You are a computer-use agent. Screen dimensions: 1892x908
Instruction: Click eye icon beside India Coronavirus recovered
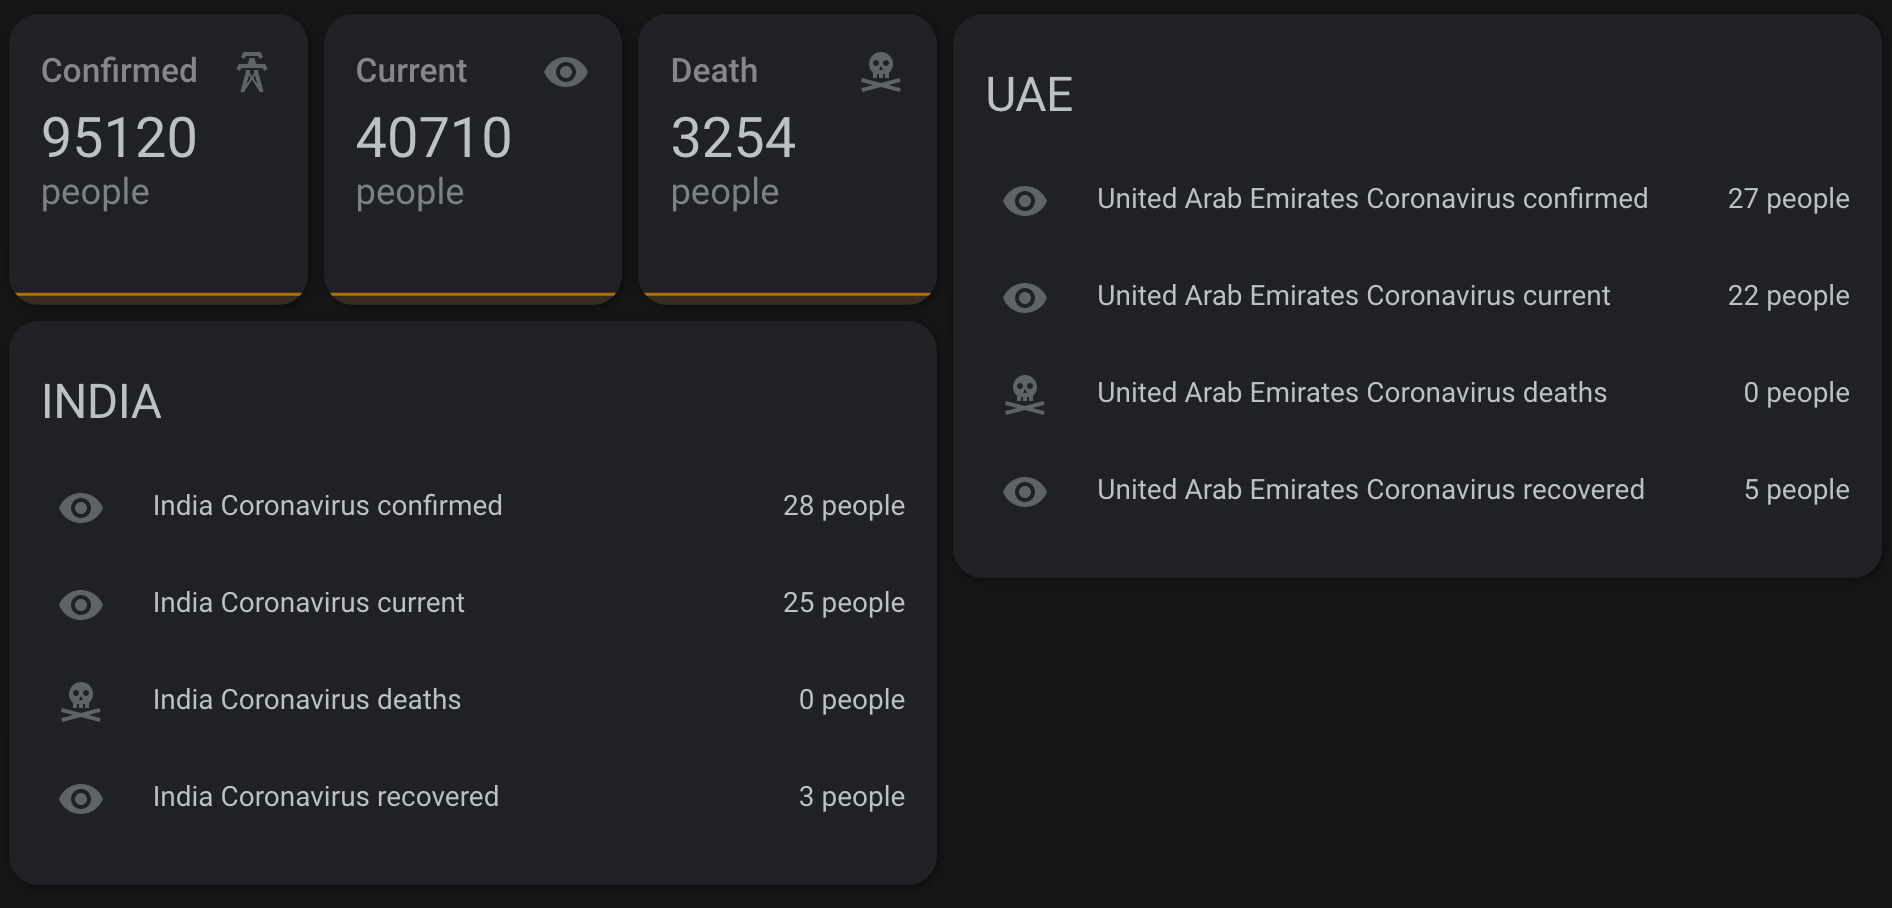tap(81, 799)
